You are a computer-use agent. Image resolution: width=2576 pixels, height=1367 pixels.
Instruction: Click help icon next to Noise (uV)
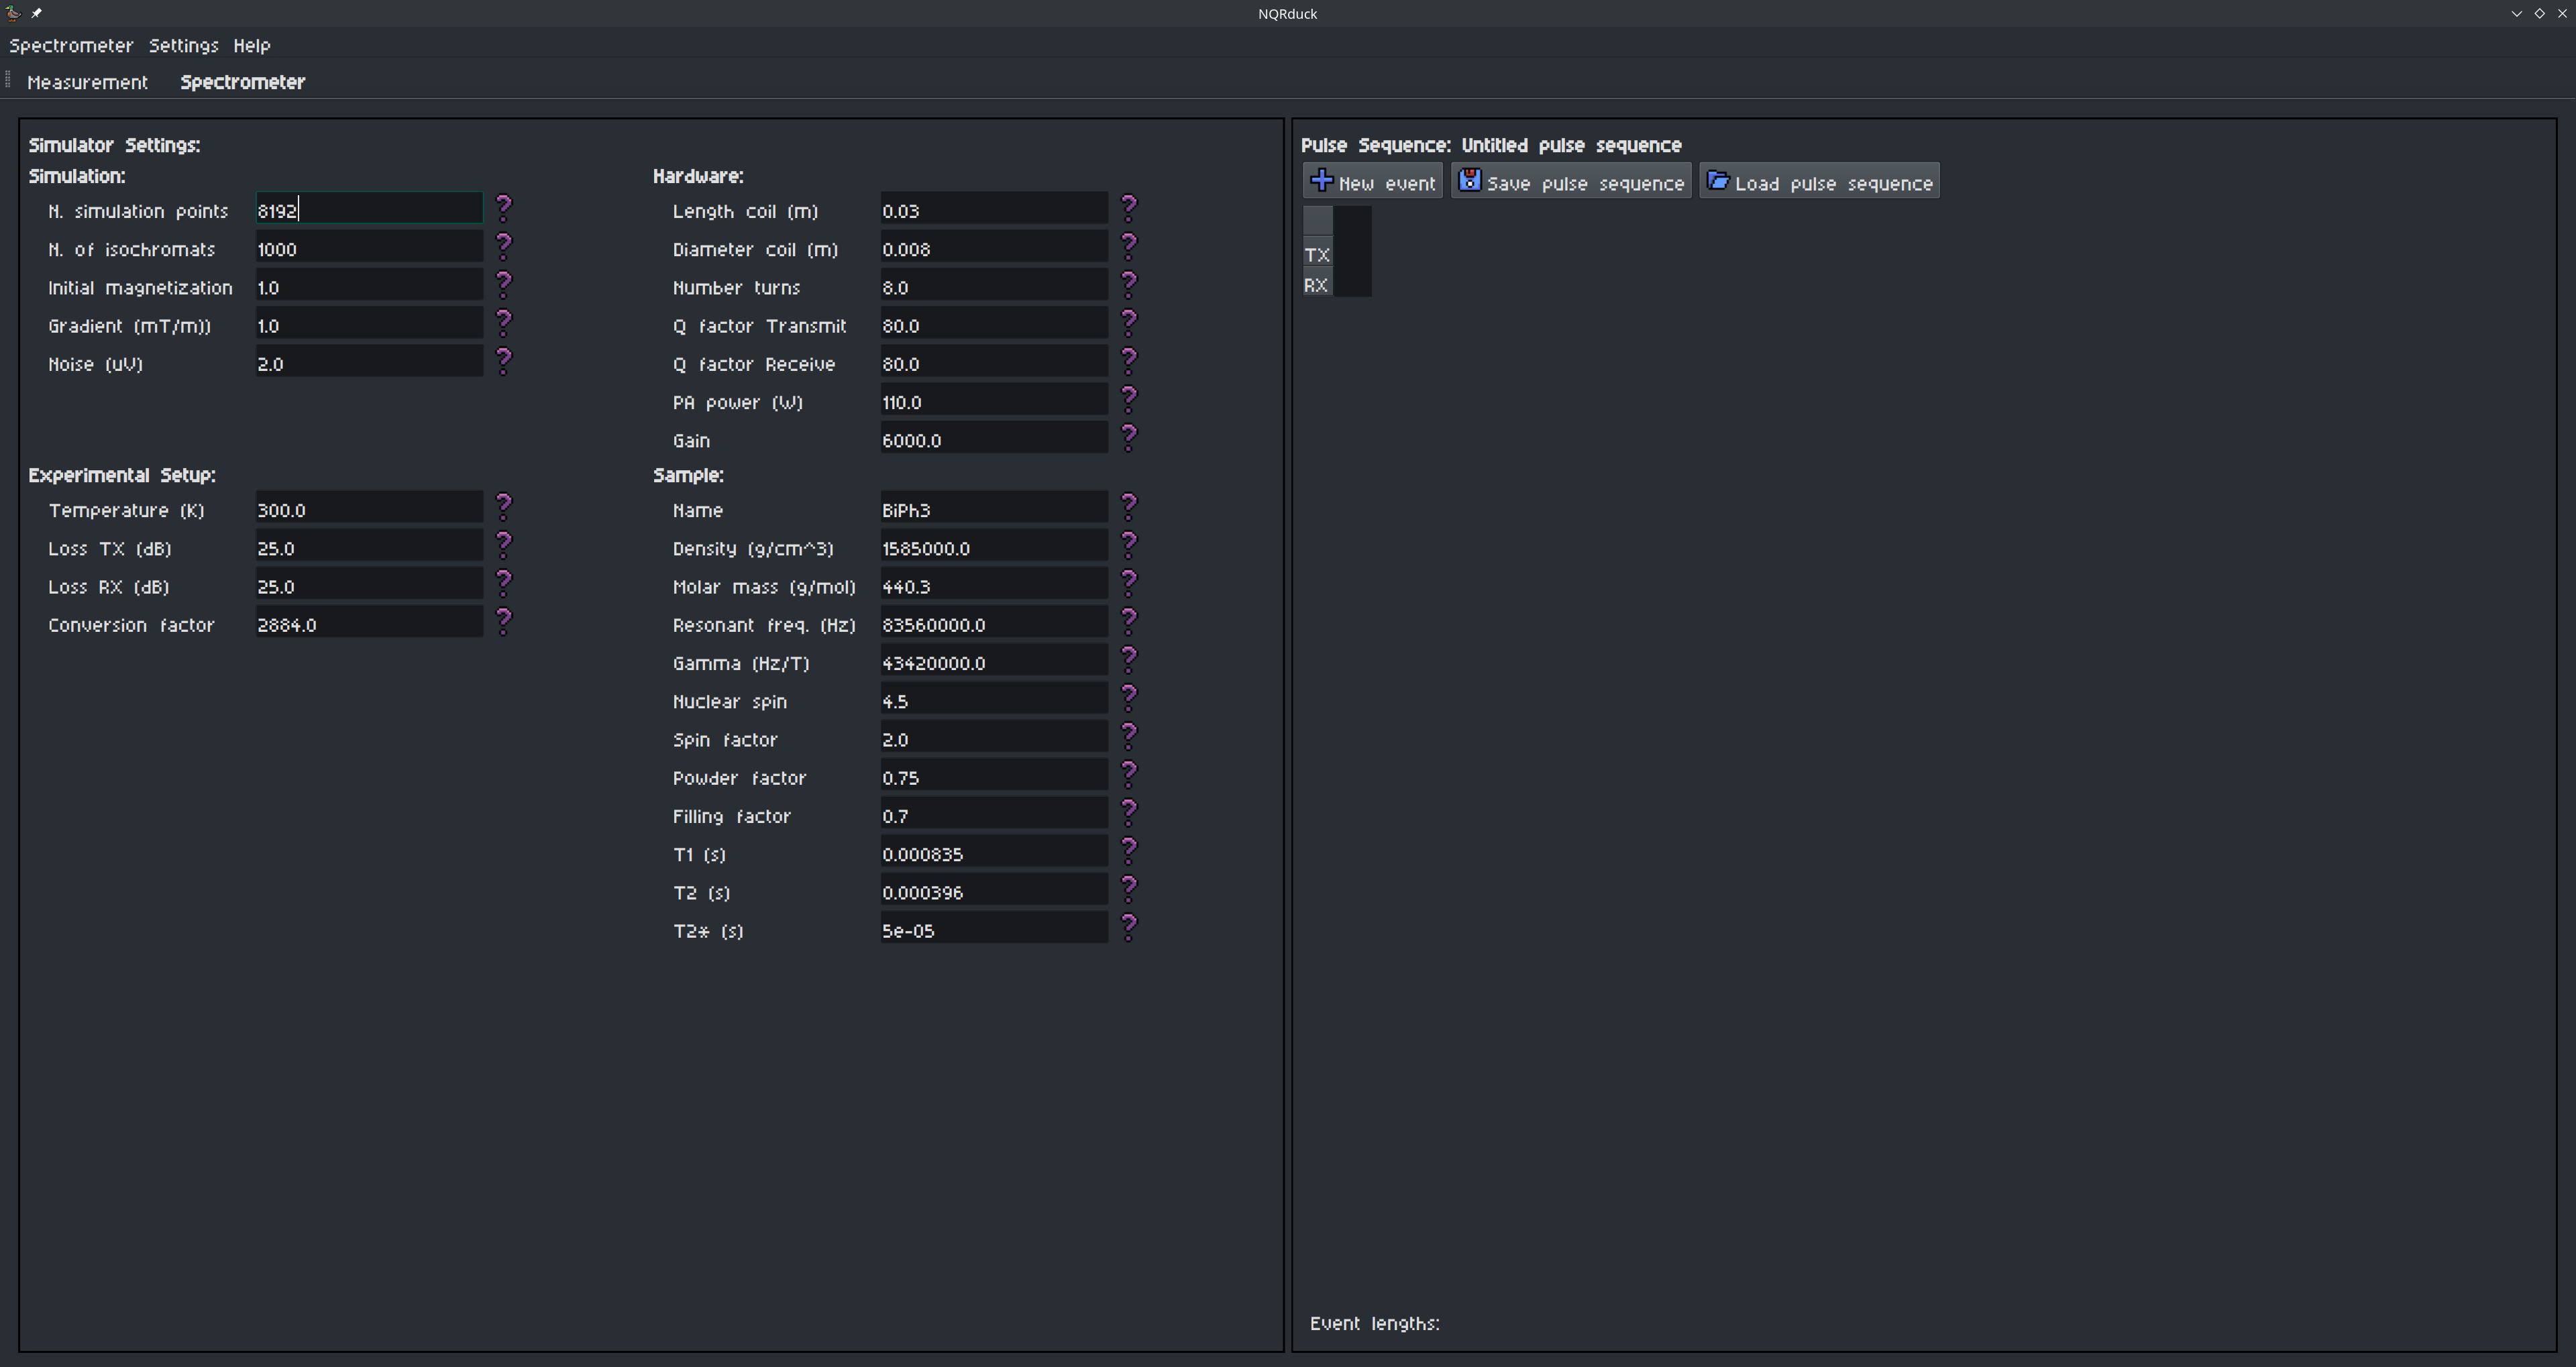click(x=504, y=361)
